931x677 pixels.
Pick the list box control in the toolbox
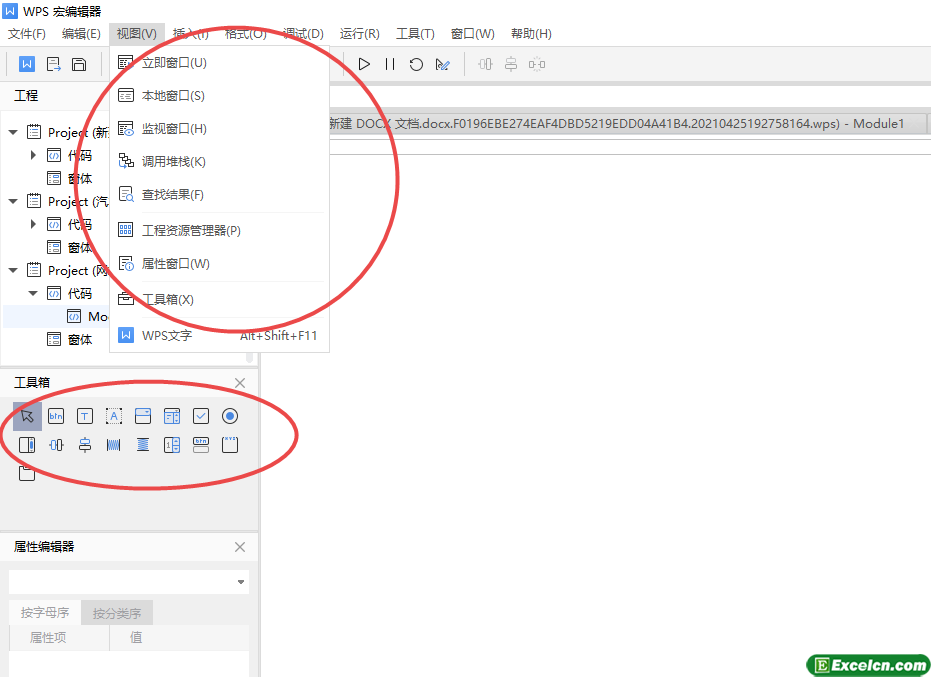pos(172,416)
